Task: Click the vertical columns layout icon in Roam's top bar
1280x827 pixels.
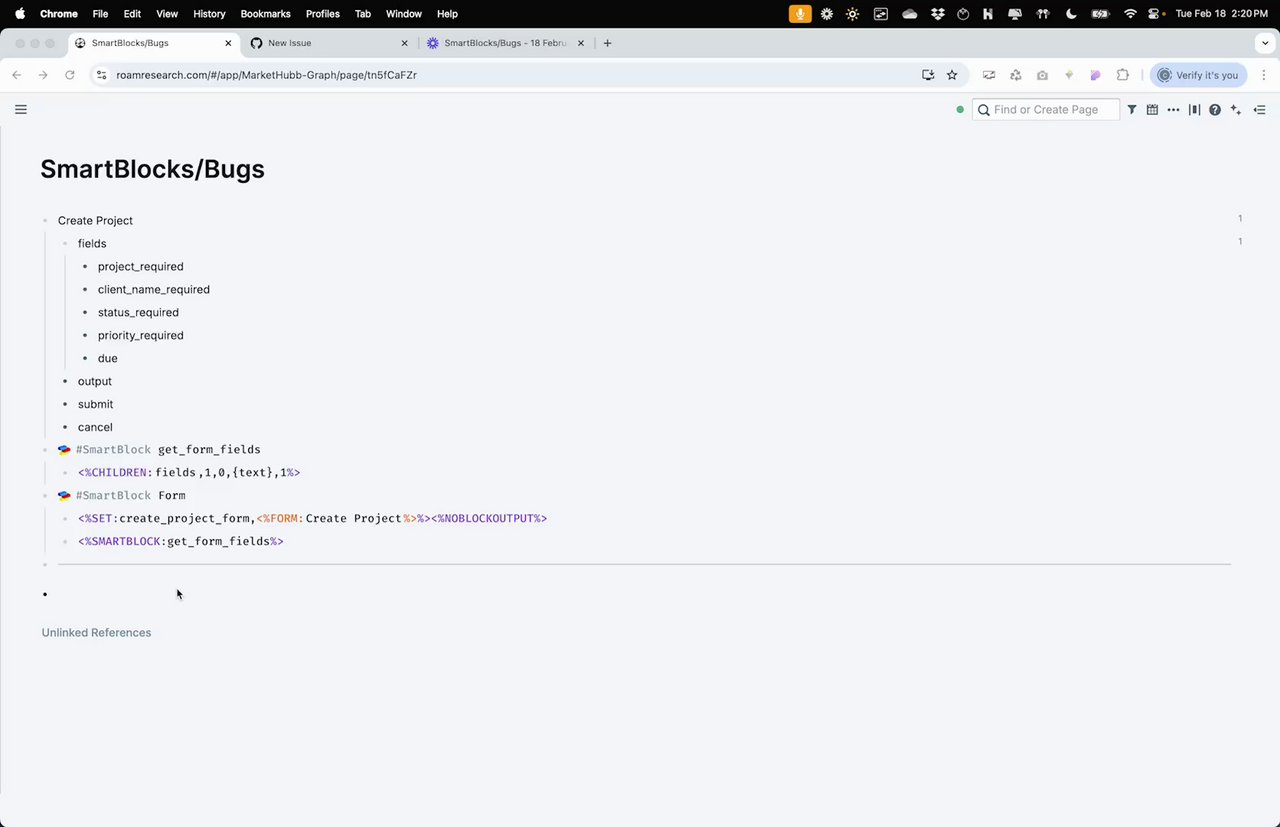Action: click(x=1194, y=110)
